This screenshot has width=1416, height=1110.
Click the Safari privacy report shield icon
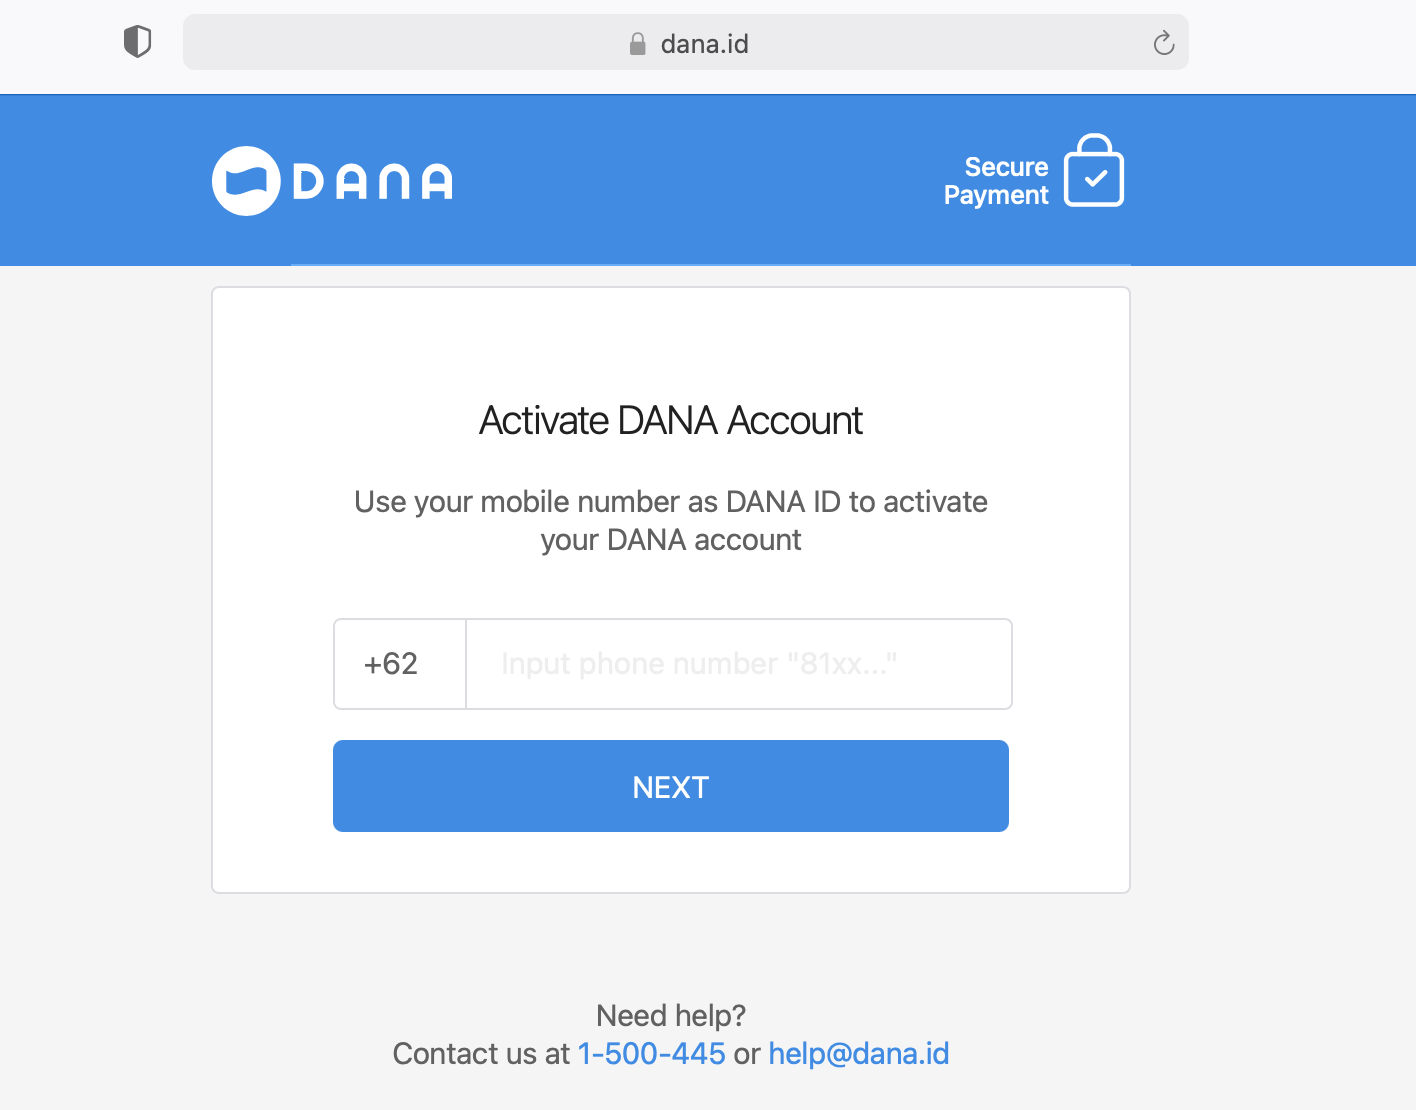137,42
